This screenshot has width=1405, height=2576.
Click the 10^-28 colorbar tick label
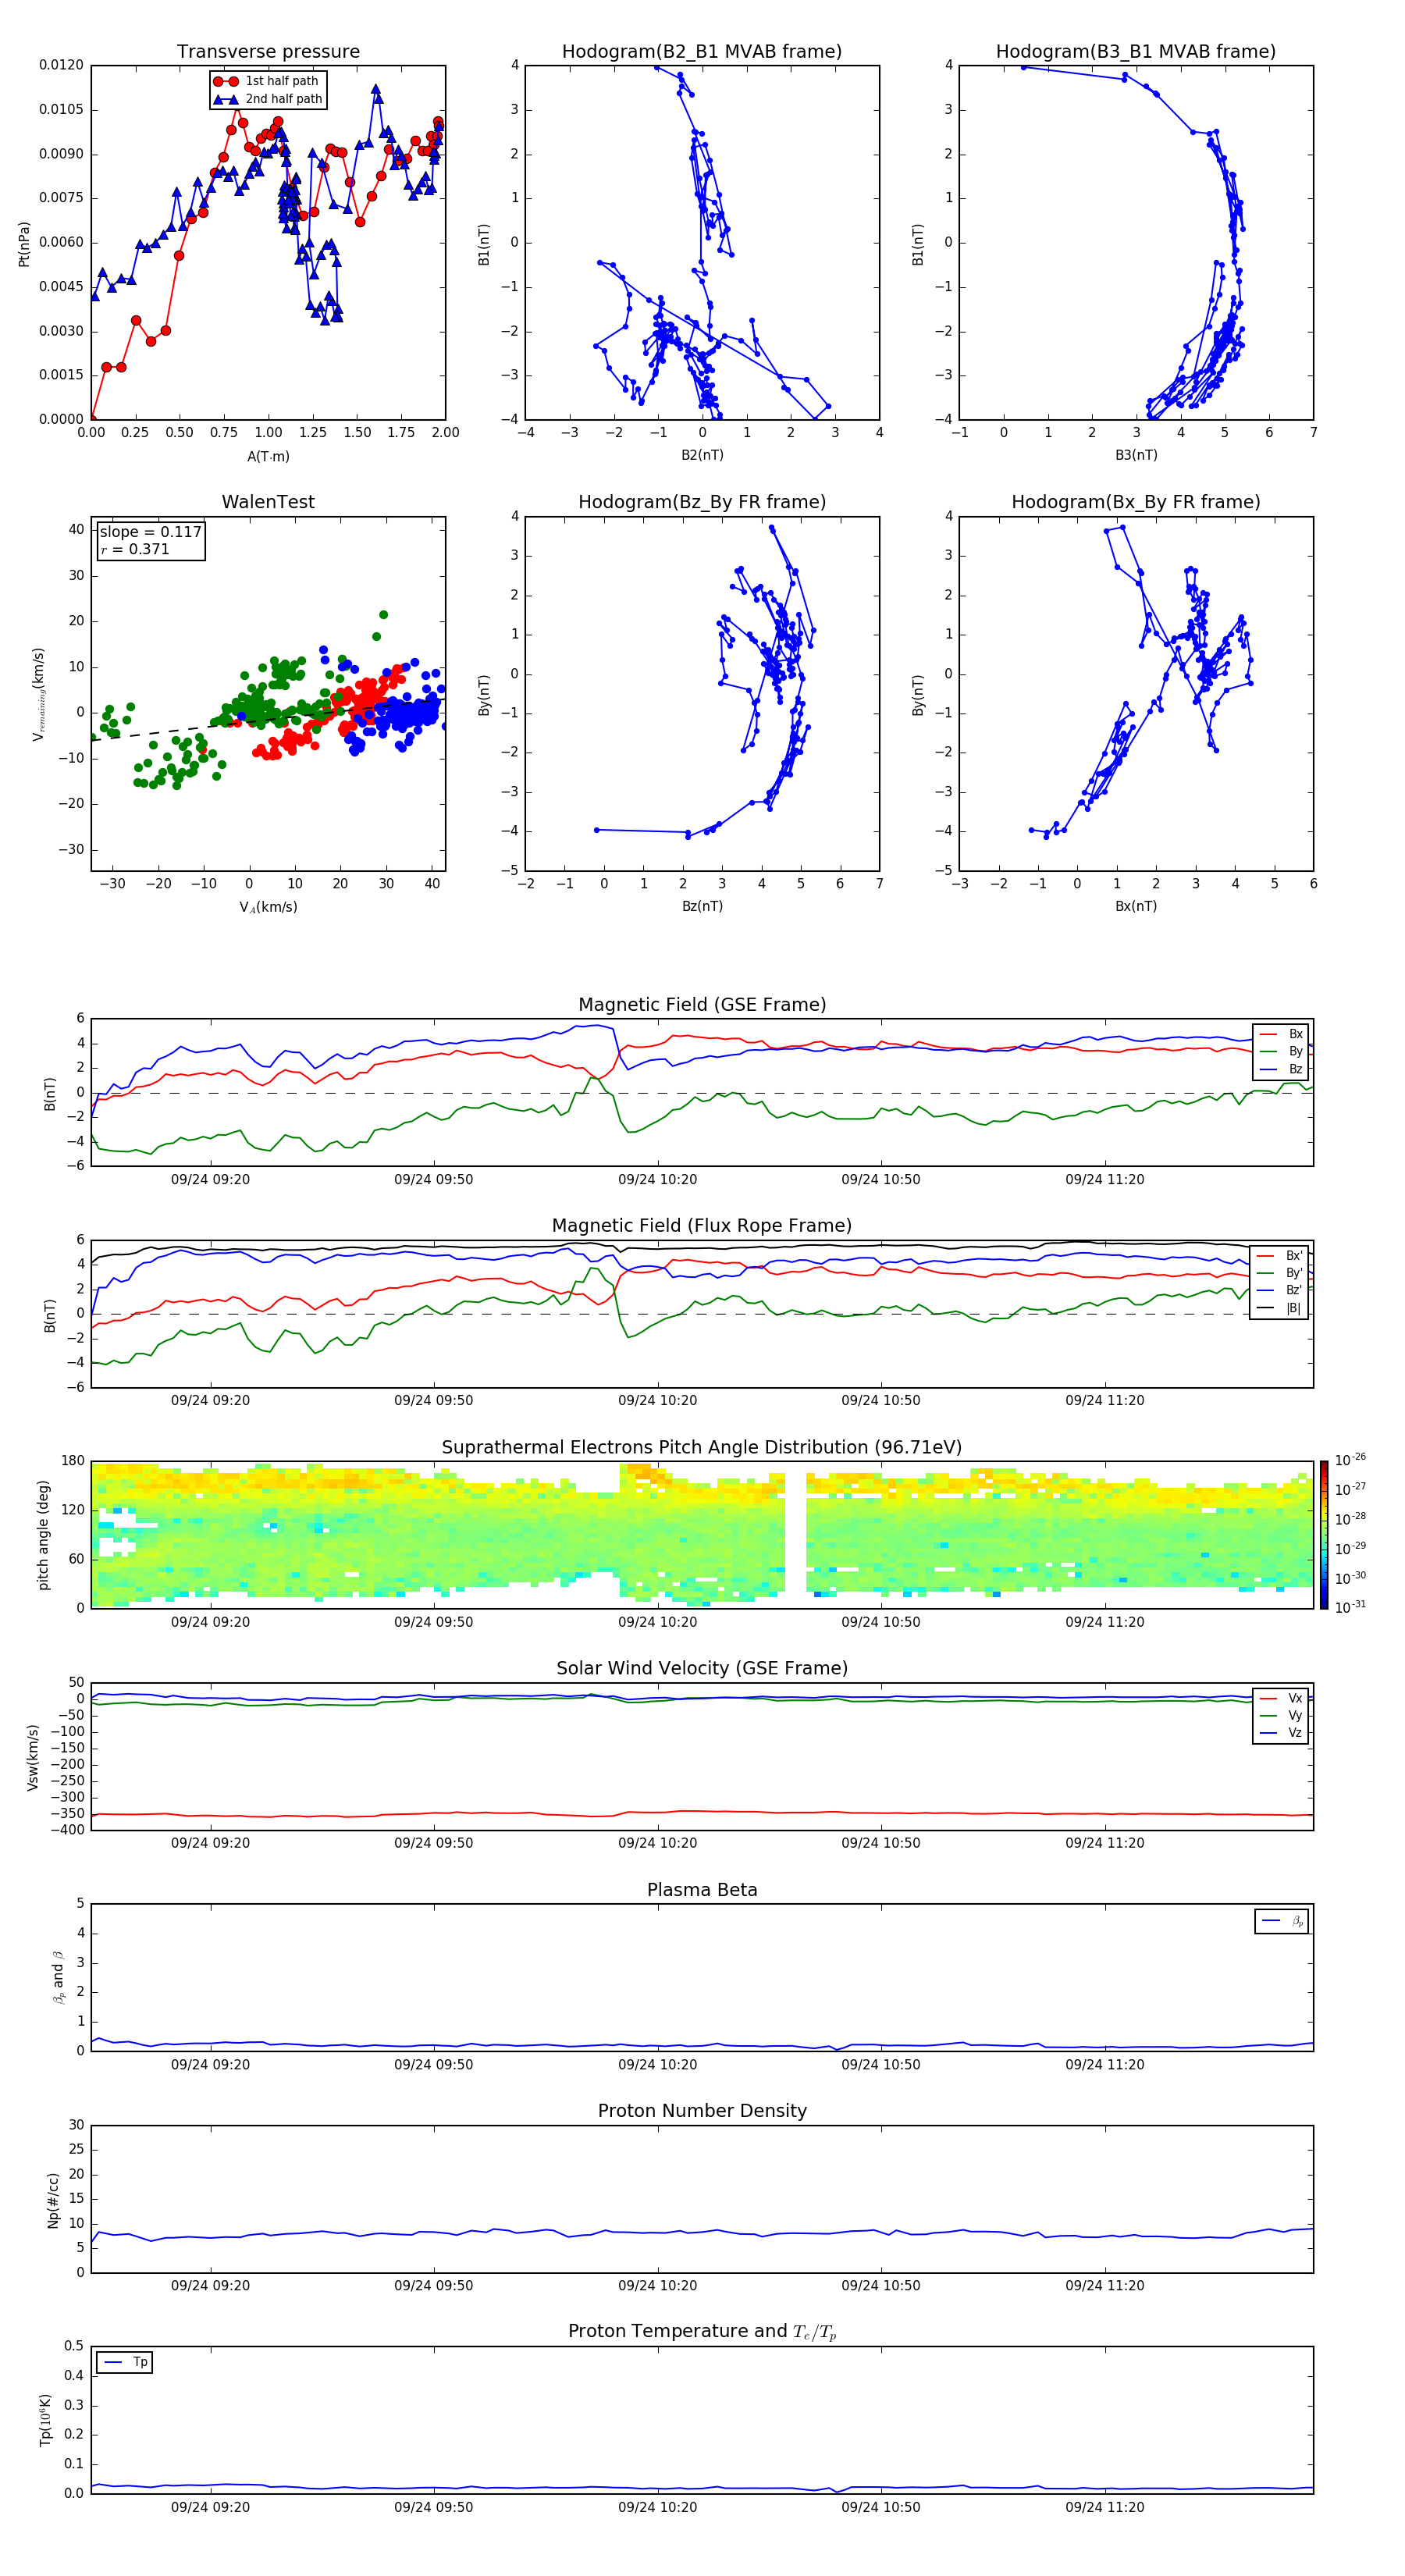(x=1350, y=1518)
